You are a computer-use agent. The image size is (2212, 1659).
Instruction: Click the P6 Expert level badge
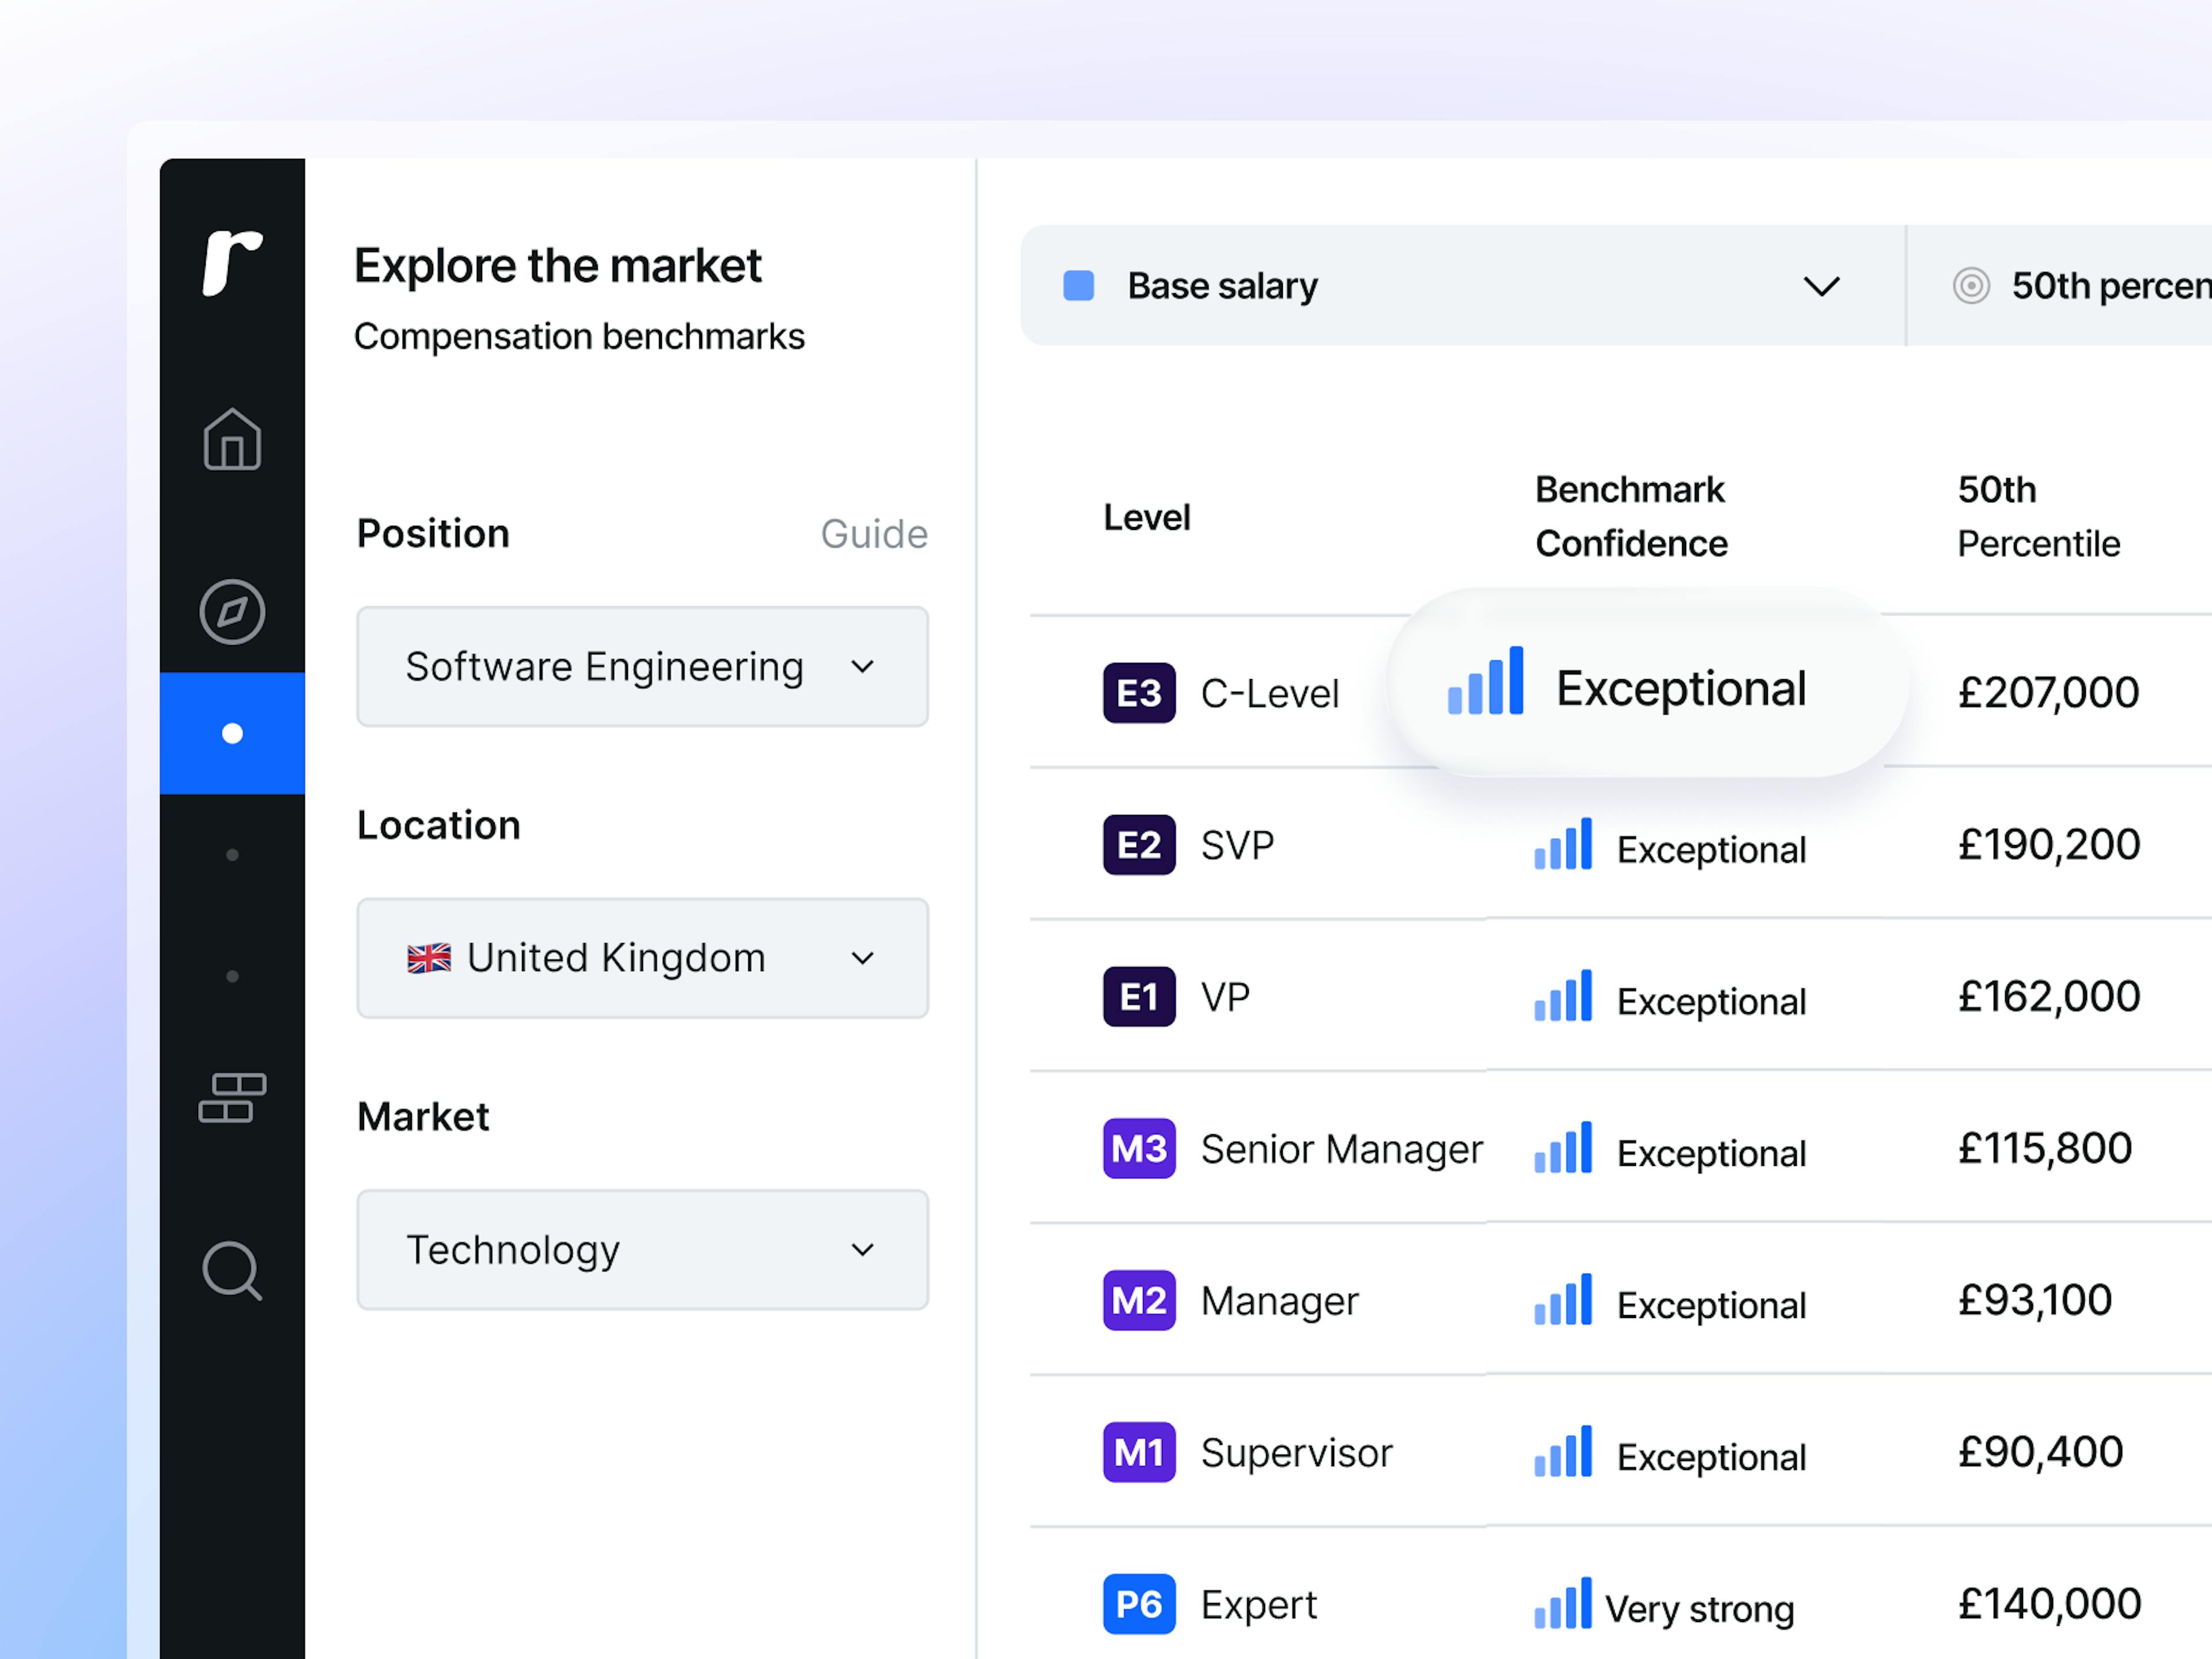pos(1138,1604)
